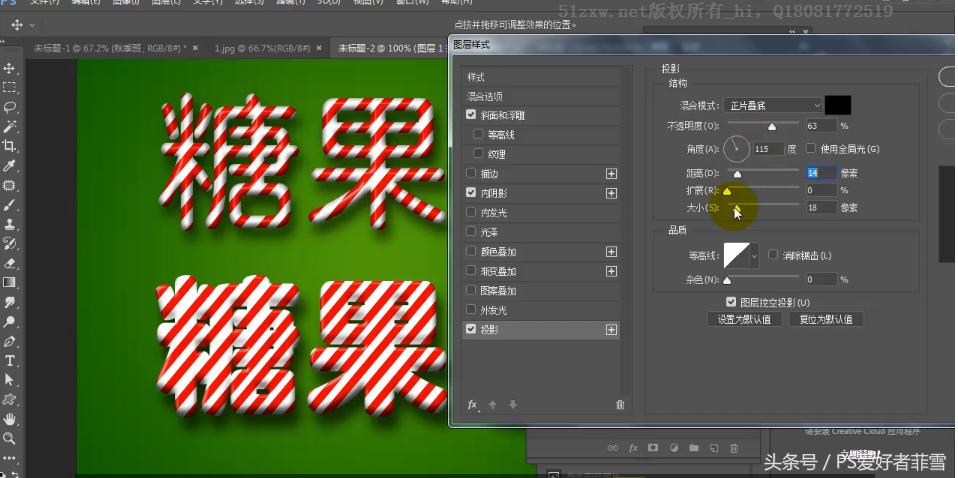Click the 复位为默认值 button
Image resolution: width=958 pixels, height=478 pixels.
(825, 319)
